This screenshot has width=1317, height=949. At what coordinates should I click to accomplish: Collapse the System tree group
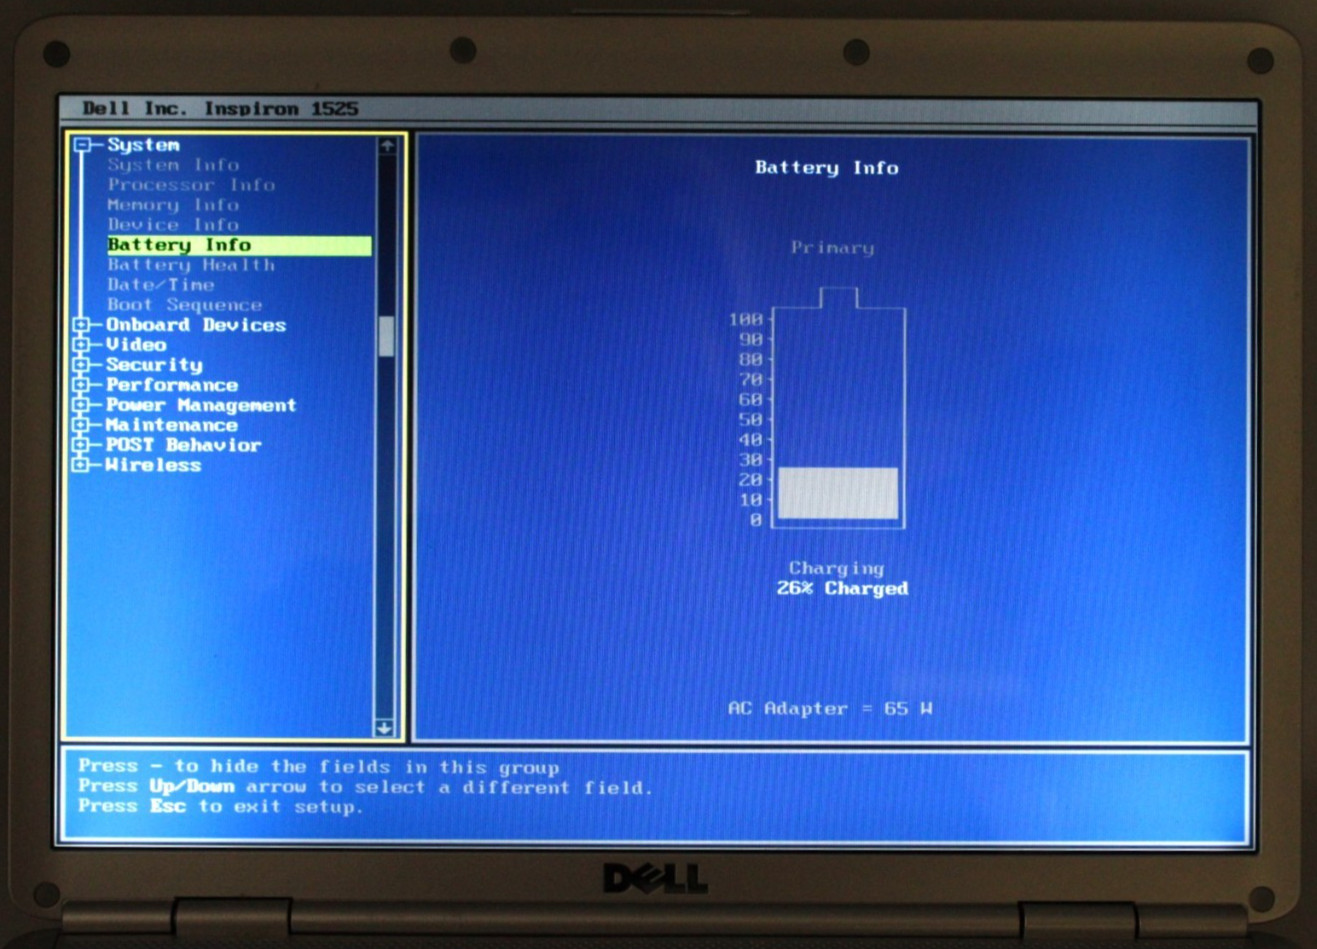coord(83,145)
